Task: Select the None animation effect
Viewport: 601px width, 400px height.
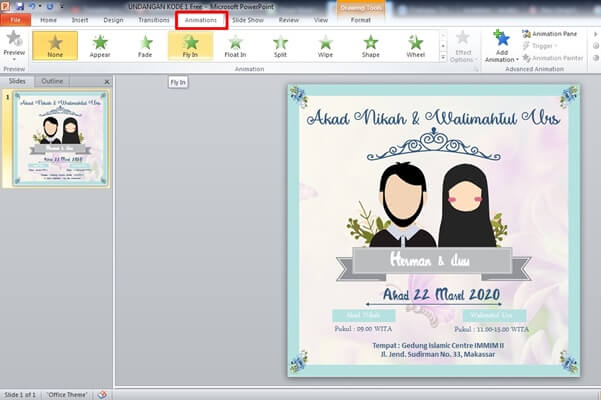Action: point(55,46)
